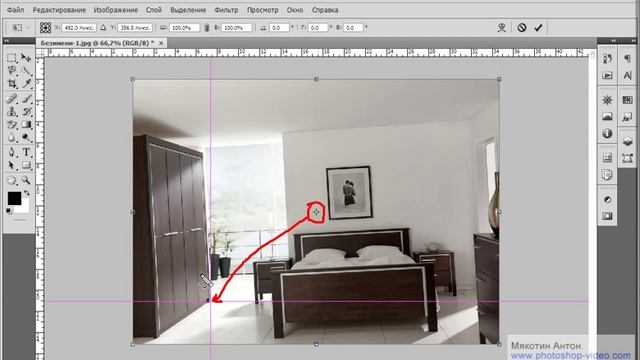
Task: Select the Eyedropper tool
Action: (x=26, y=84)
